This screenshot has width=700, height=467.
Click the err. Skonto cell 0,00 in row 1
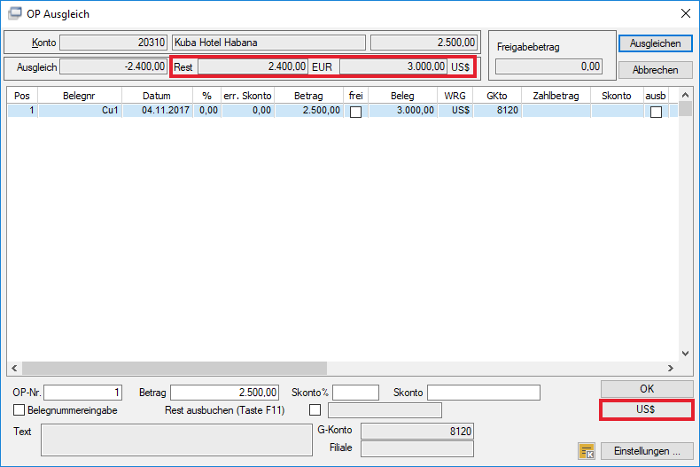248,110
